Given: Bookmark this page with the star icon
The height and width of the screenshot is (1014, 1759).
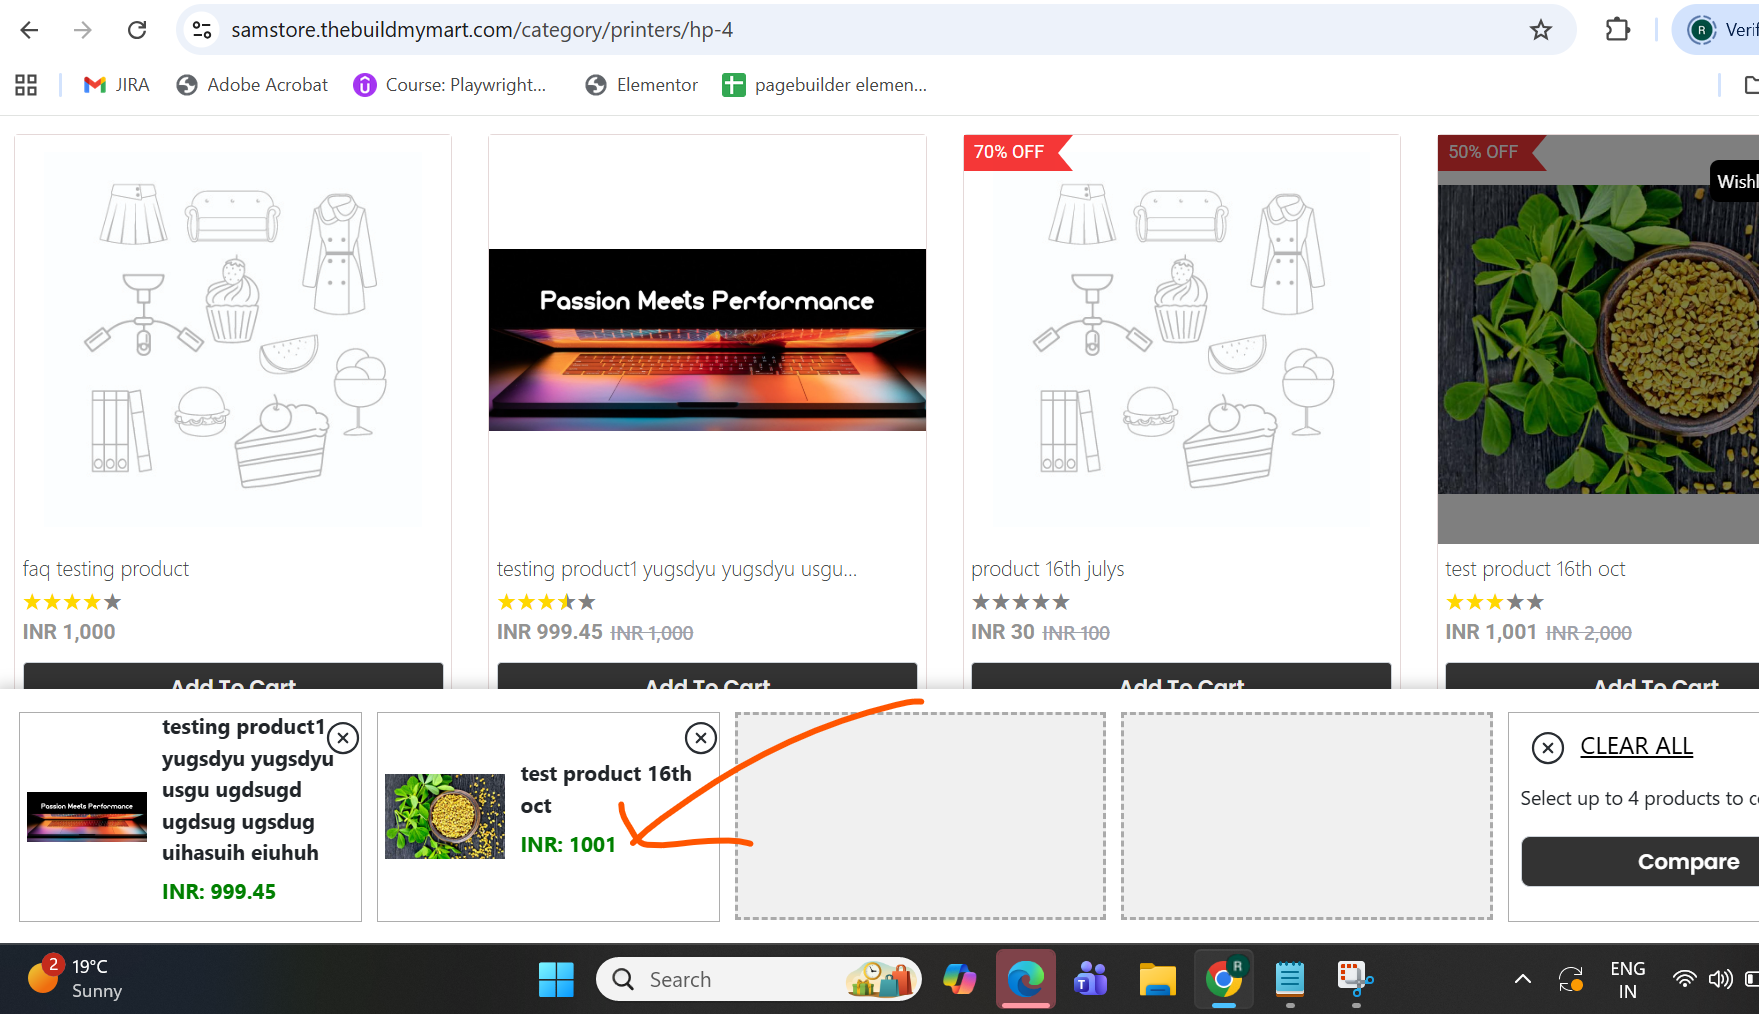Looking at the screenshot, I should [x=1541, y=30].
